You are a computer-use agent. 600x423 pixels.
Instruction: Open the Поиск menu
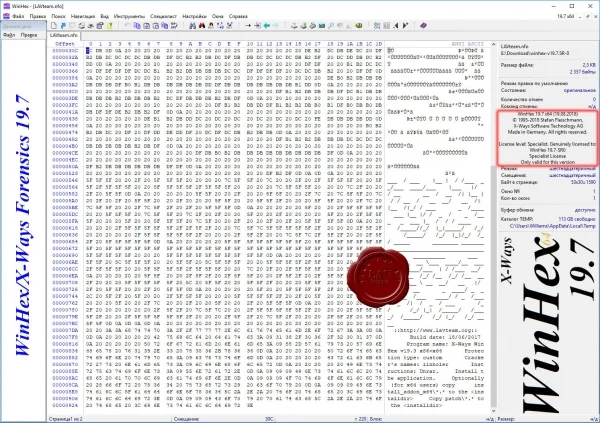click(x=58, y=16)
